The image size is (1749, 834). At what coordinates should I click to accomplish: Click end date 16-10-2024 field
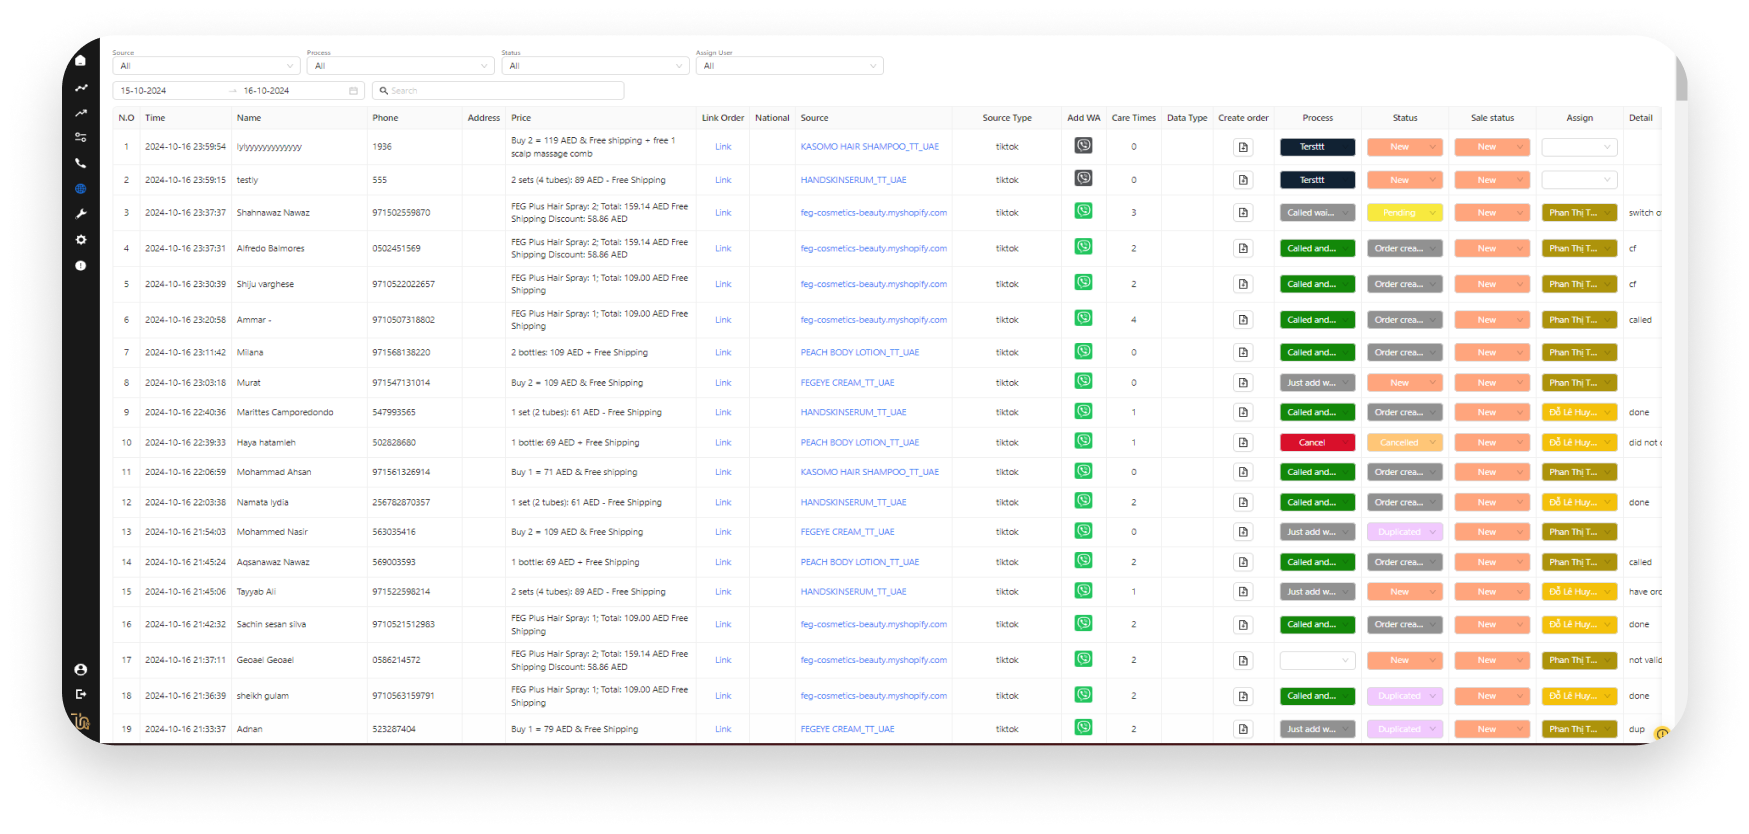pos(292,91)
